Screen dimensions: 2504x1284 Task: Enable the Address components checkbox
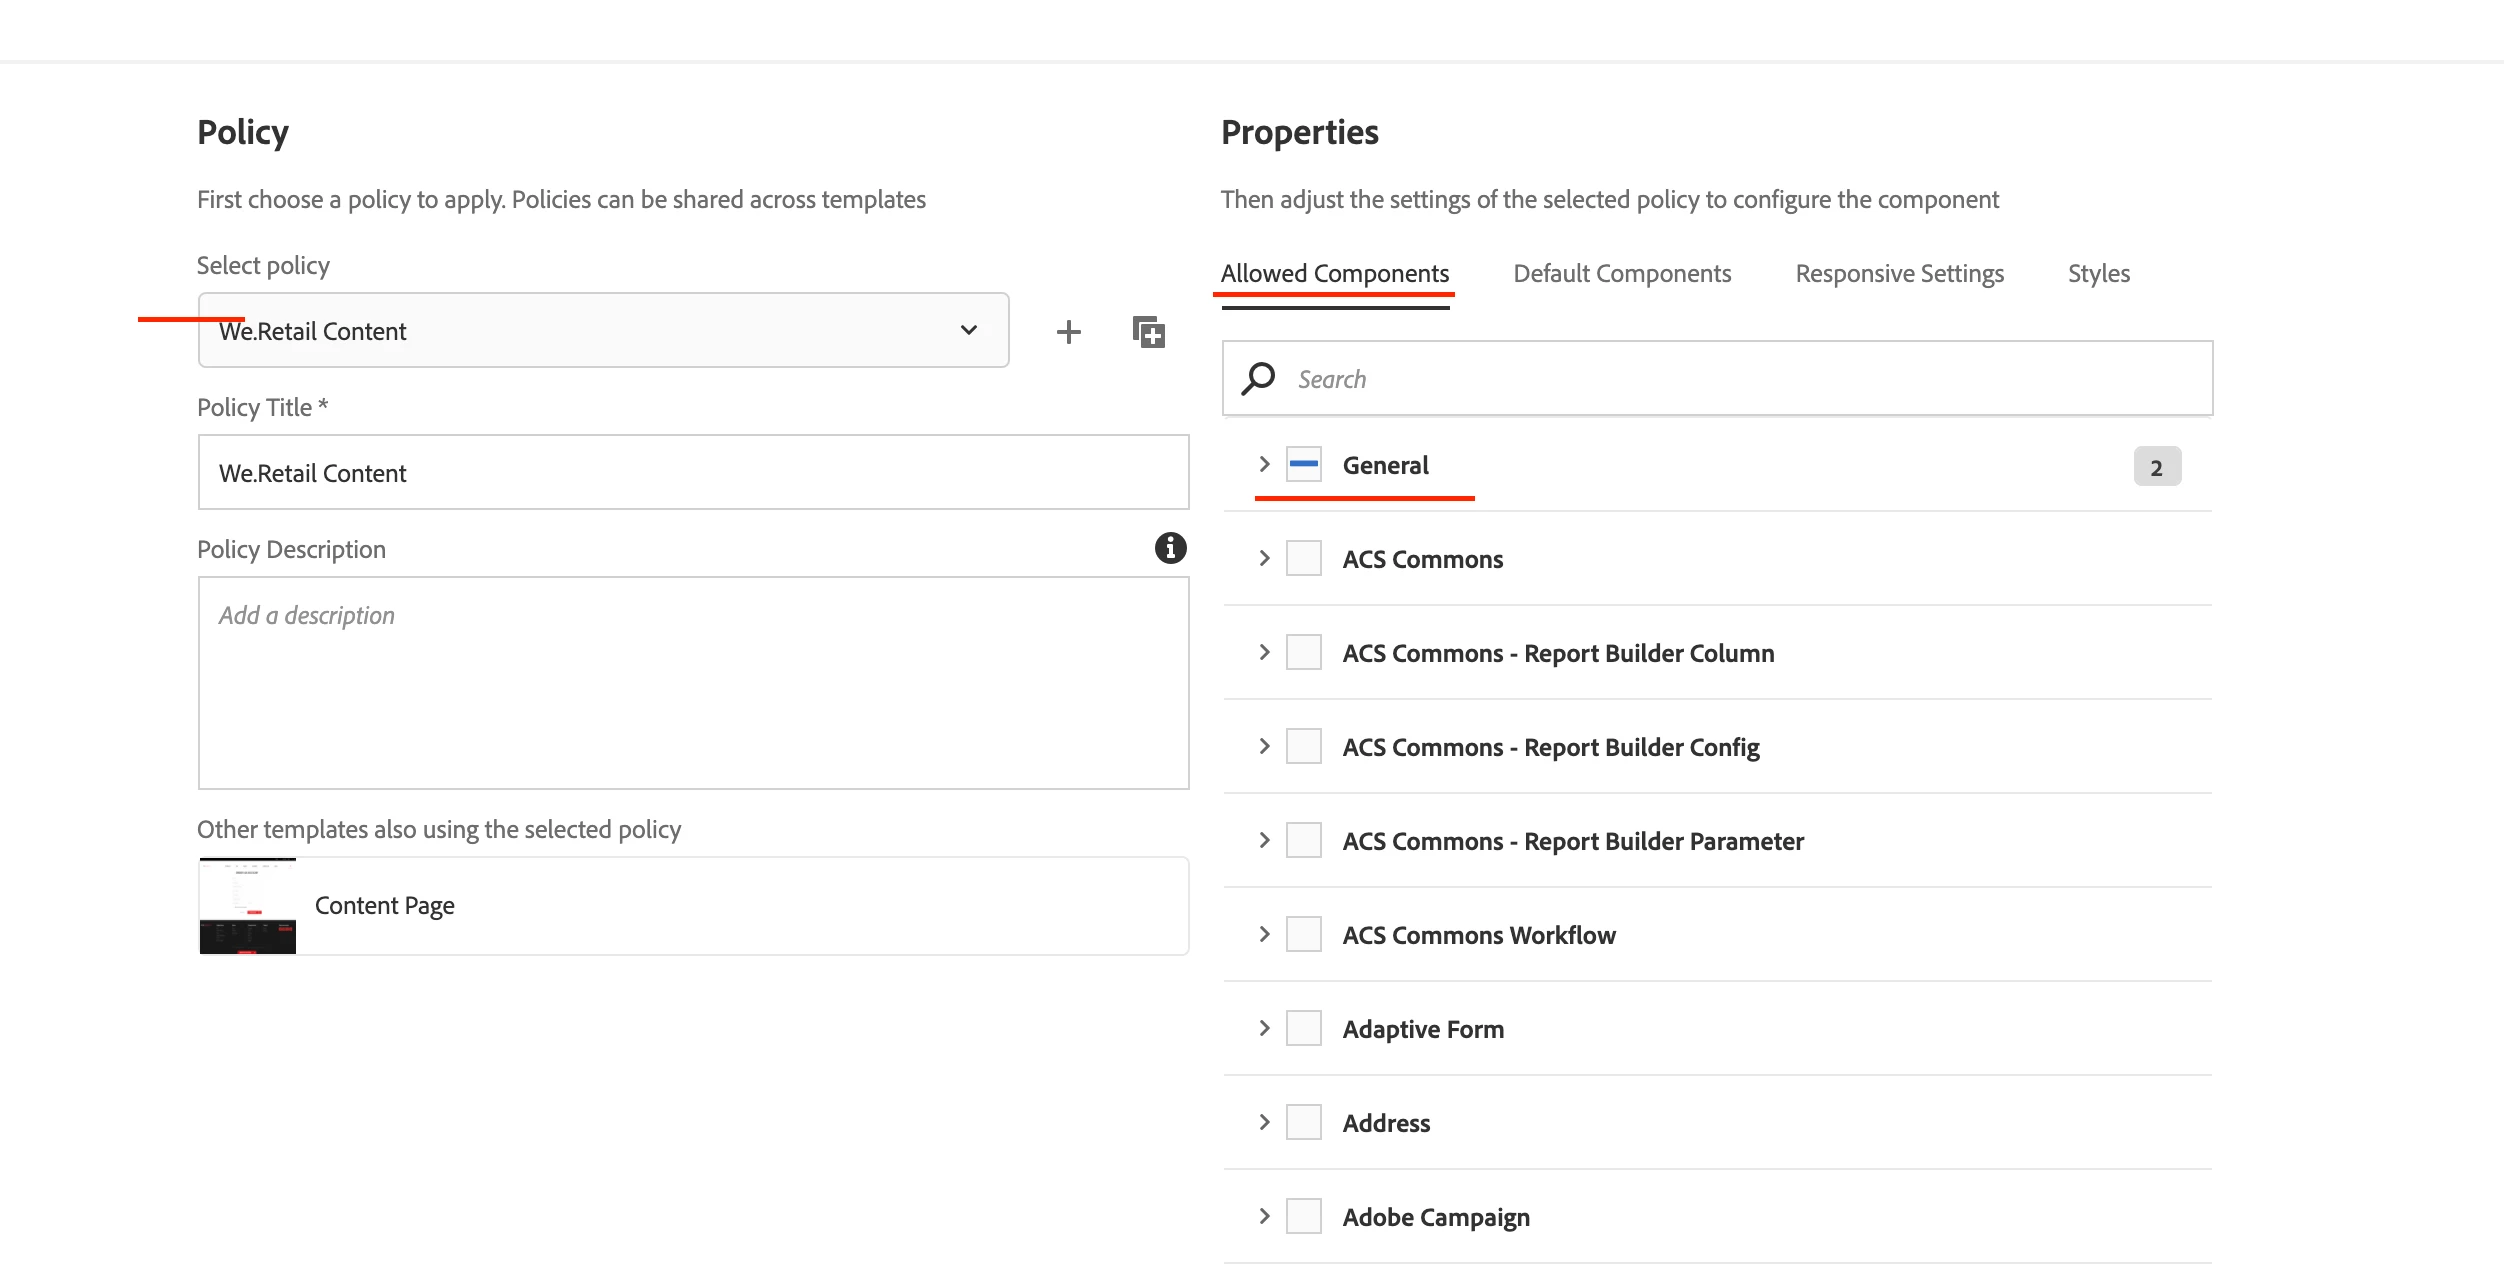click(x=1303, y=1123)
